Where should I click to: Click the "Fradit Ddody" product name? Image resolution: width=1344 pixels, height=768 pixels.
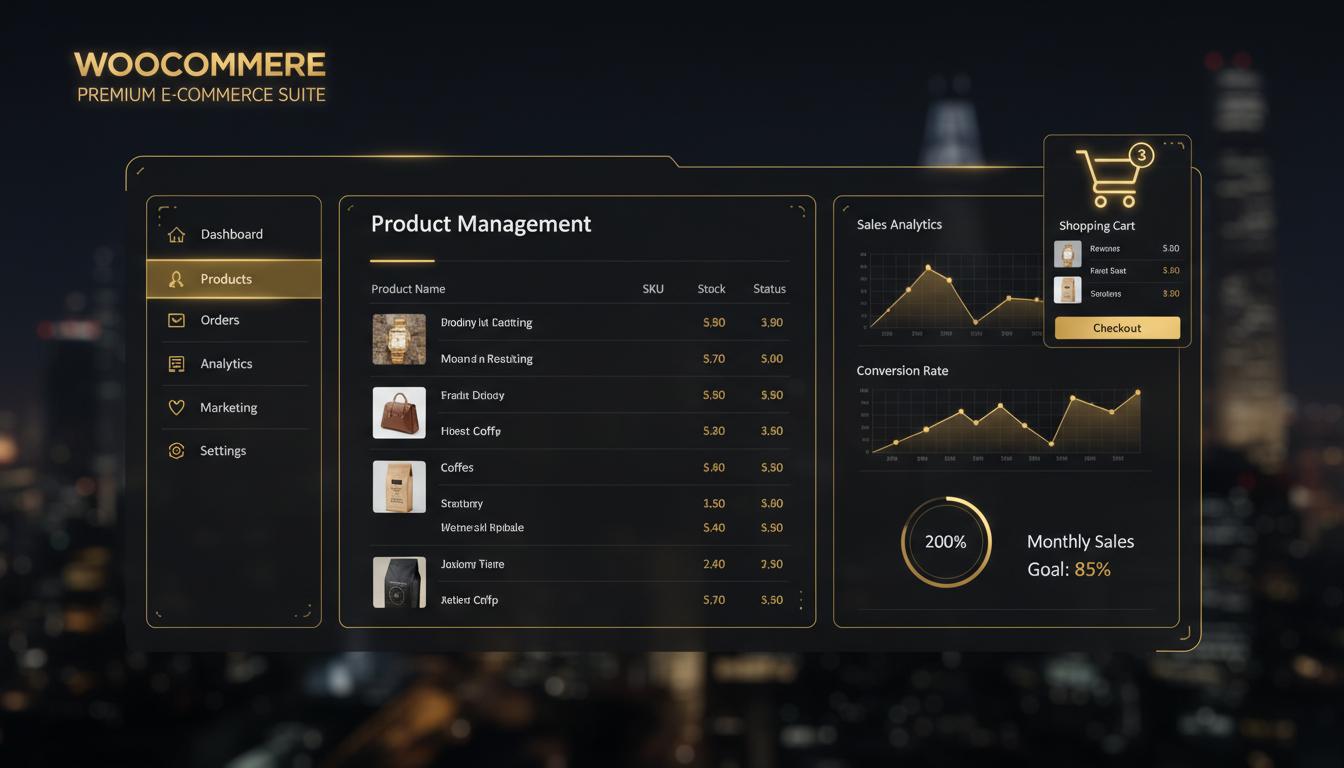[472, 396]
